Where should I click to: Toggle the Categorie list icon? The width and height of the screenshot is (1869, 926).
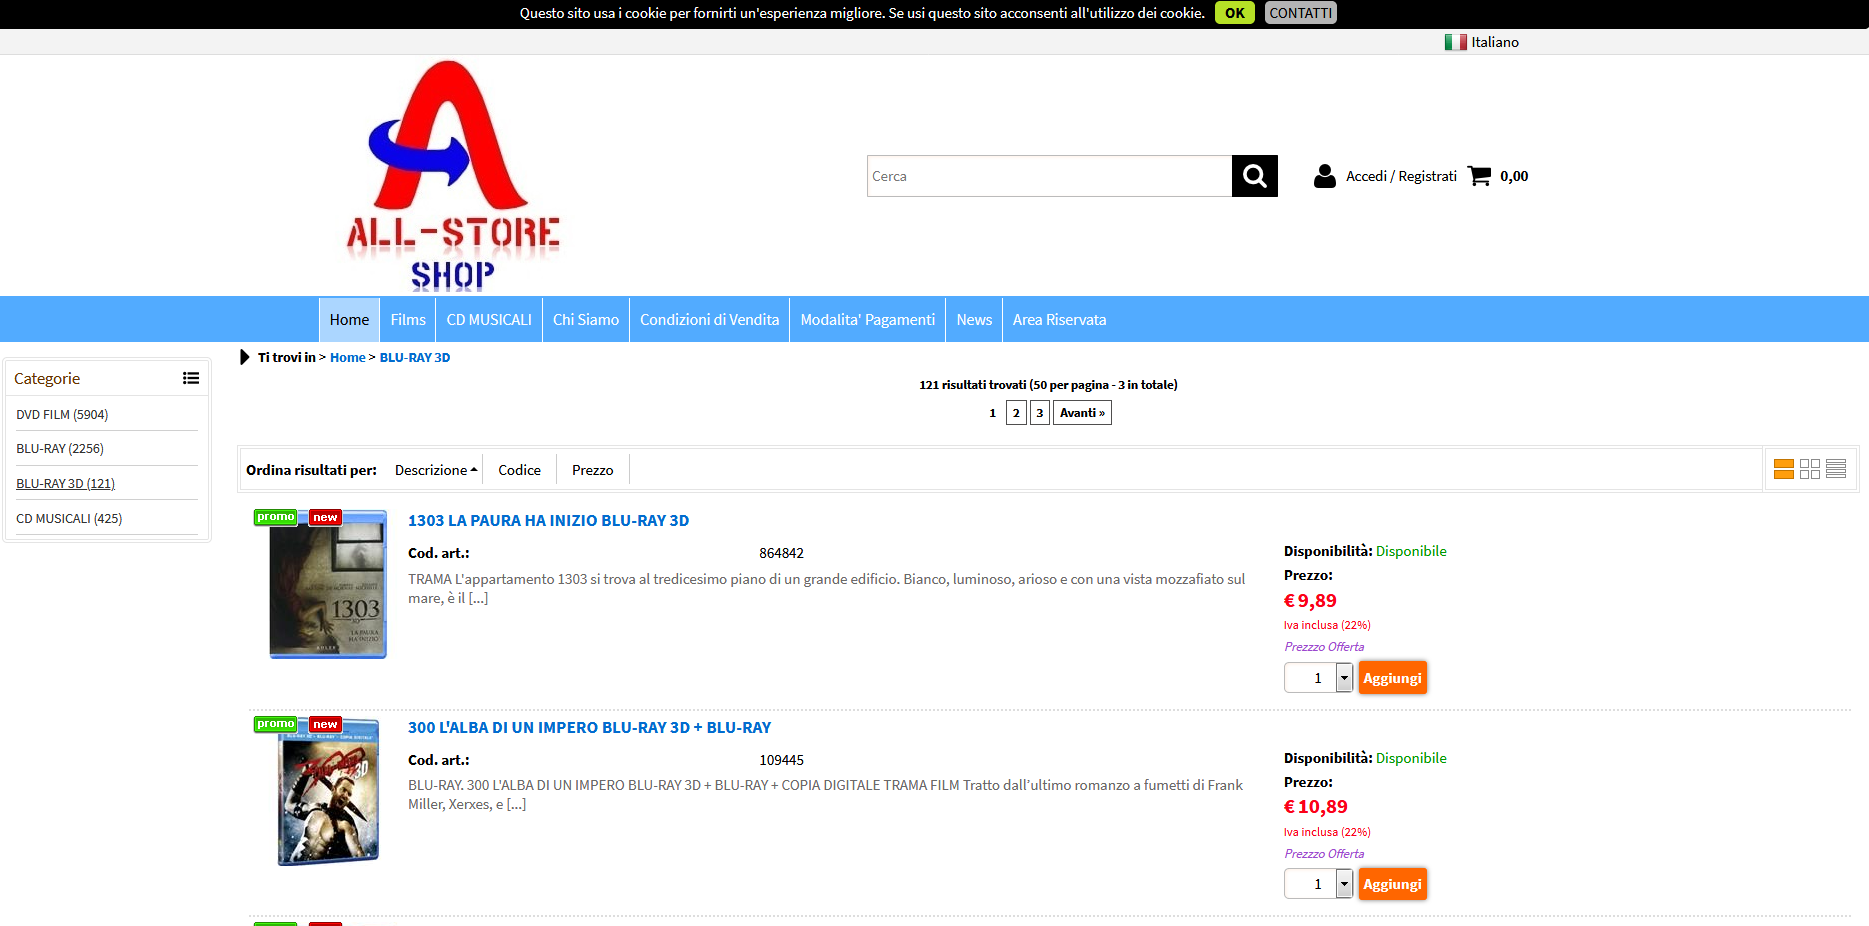pyautogui.click(x=191, y=378)
